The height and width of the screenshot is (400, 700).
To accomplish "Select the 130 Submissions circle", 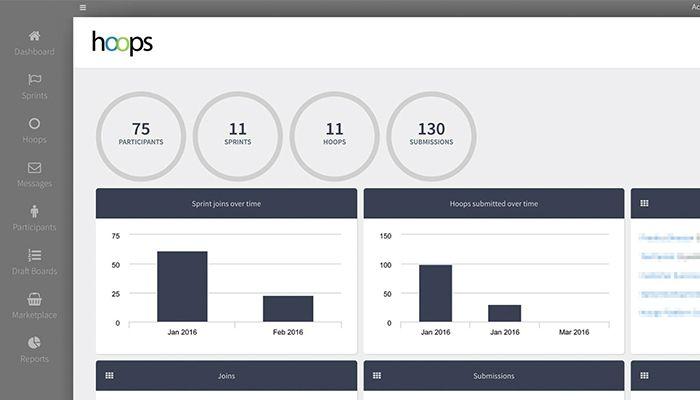I will tap(431, 136).
